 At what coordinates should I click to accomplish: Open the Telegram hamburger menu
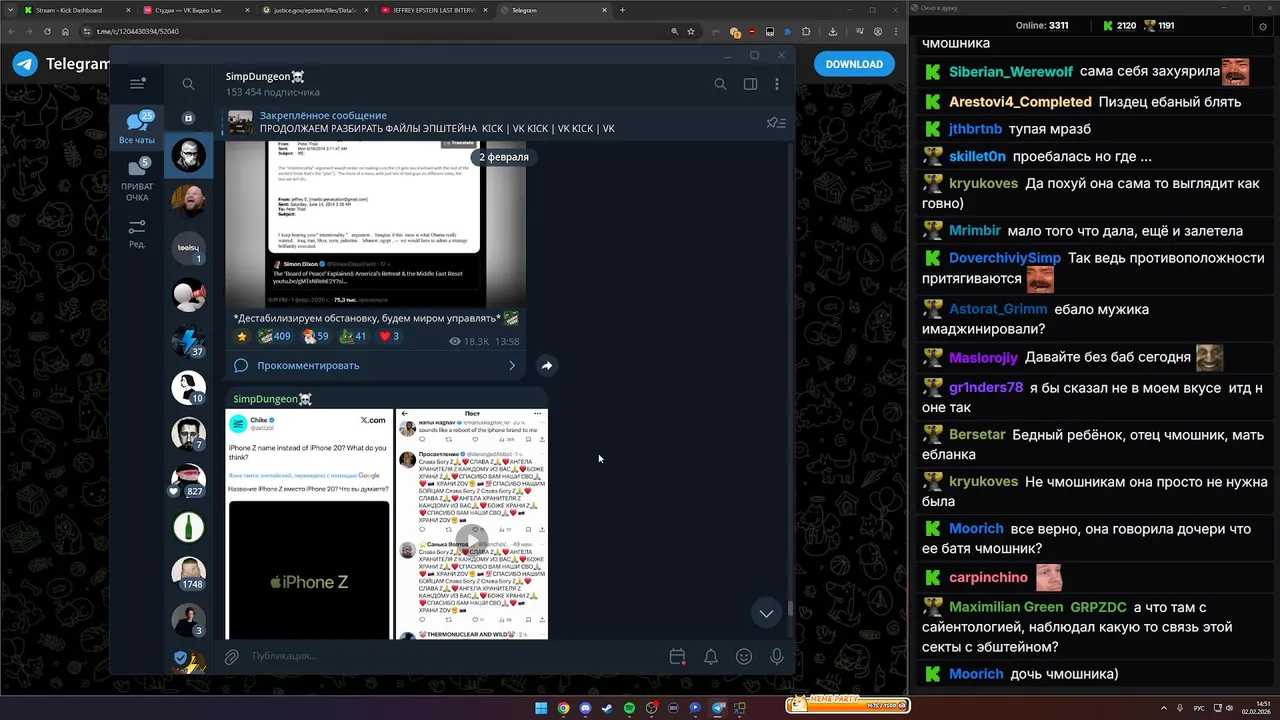pyautogui.click(x=138, y=84)
